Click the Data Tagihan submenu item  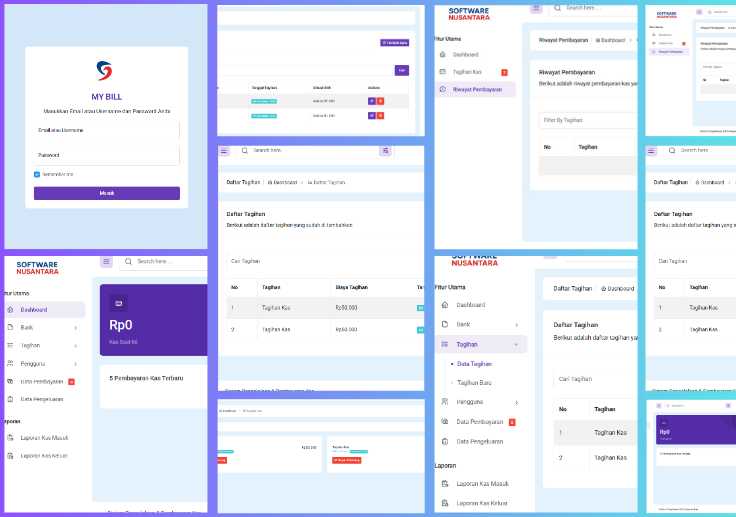(x=475, y=364)
